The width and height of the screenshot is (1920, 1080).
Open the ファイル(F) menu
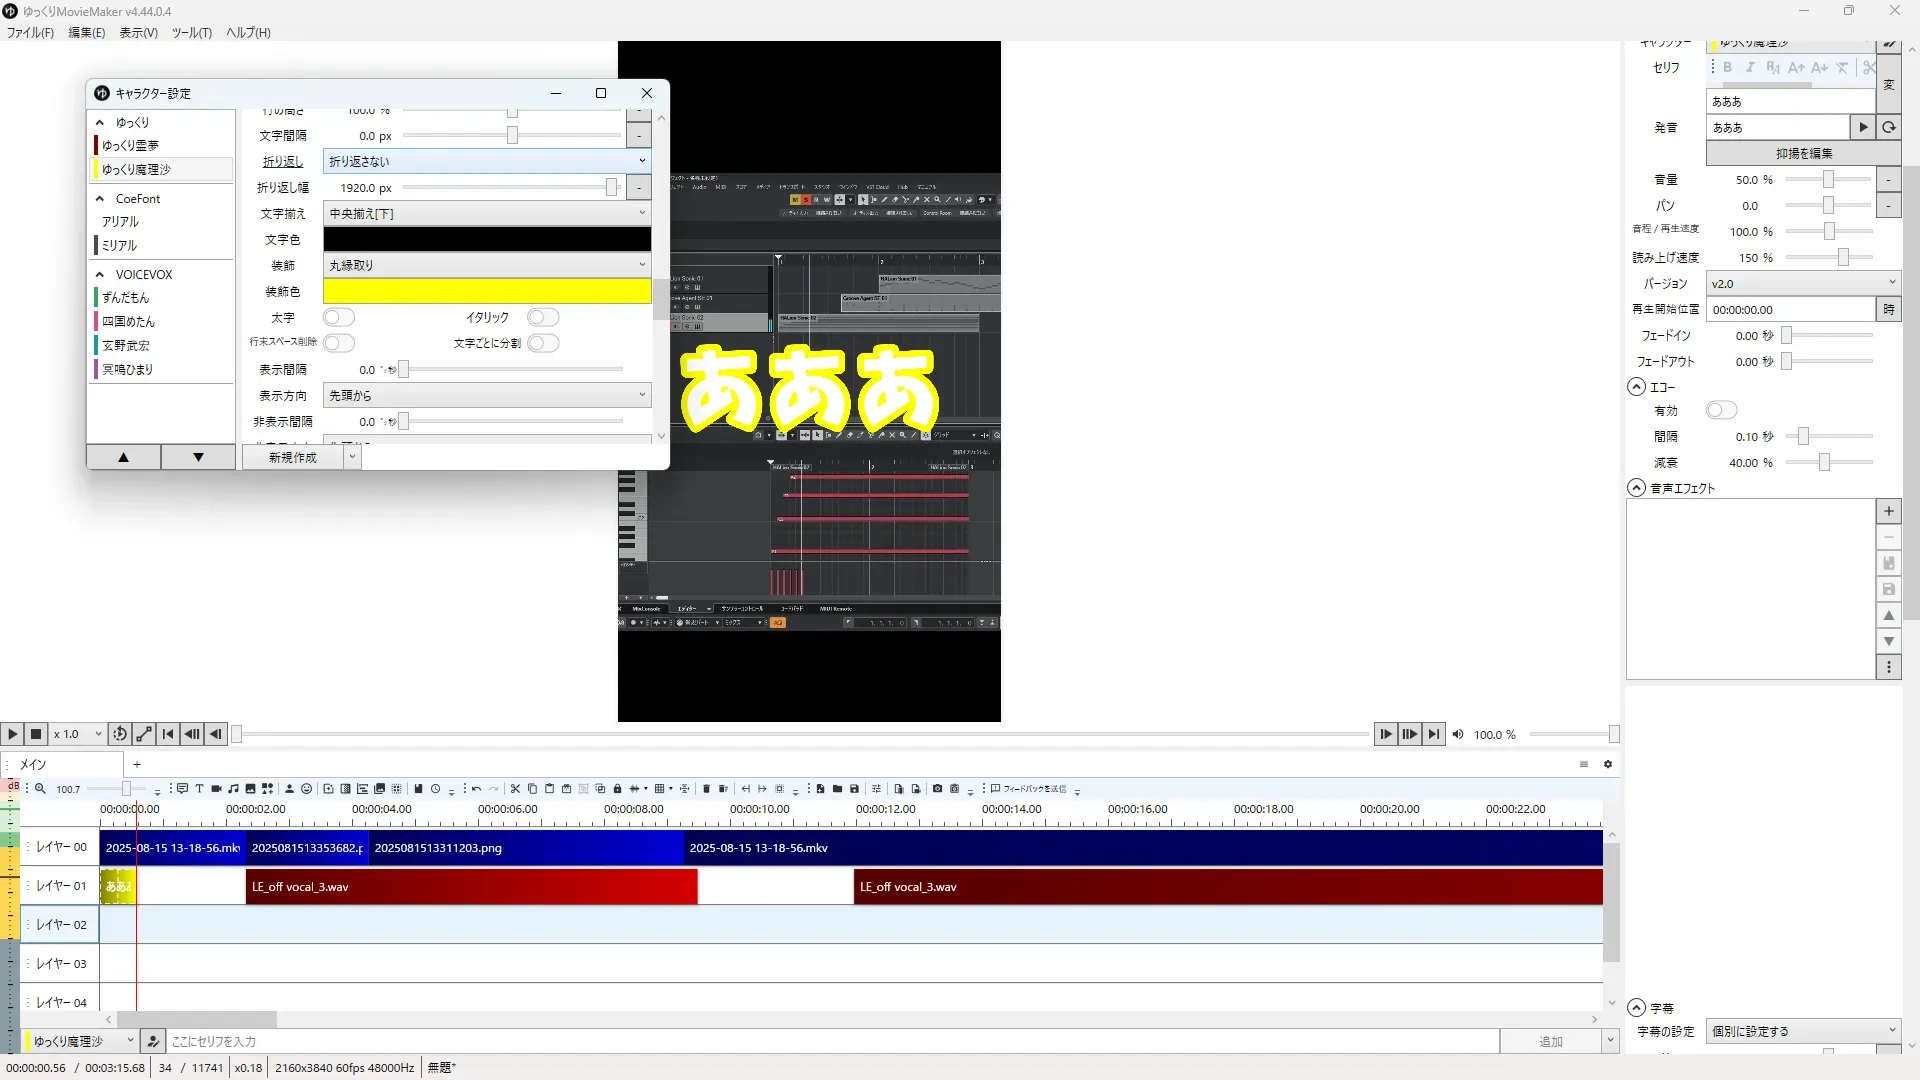coord(30,32)
